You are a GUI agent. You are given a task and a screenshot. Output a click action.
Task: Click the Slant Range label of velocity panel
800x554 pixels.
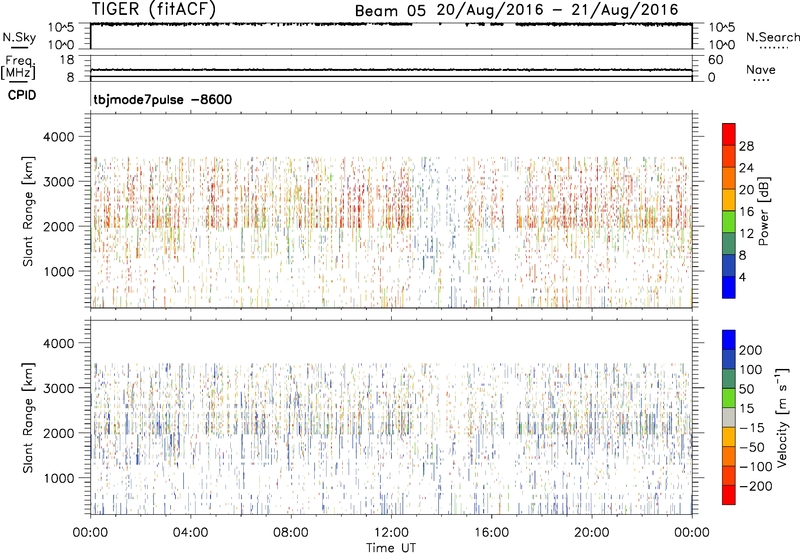click(x=28, y=418)
